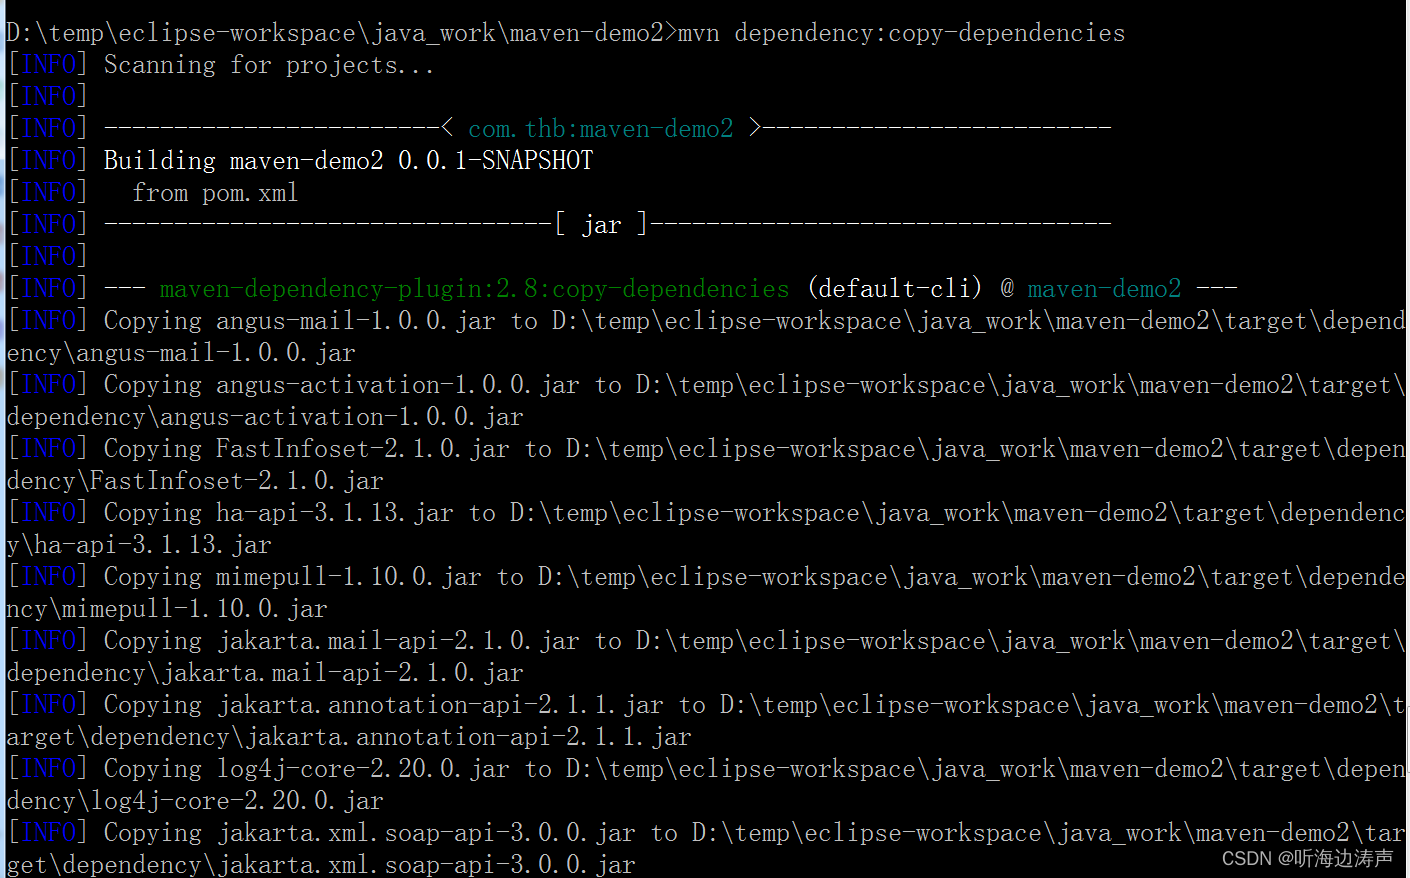This screenshot has height=878, width=1410.
Task: Click the "mvn dependency:copy-dependencies" command text
Action: [x=901, y=33]
